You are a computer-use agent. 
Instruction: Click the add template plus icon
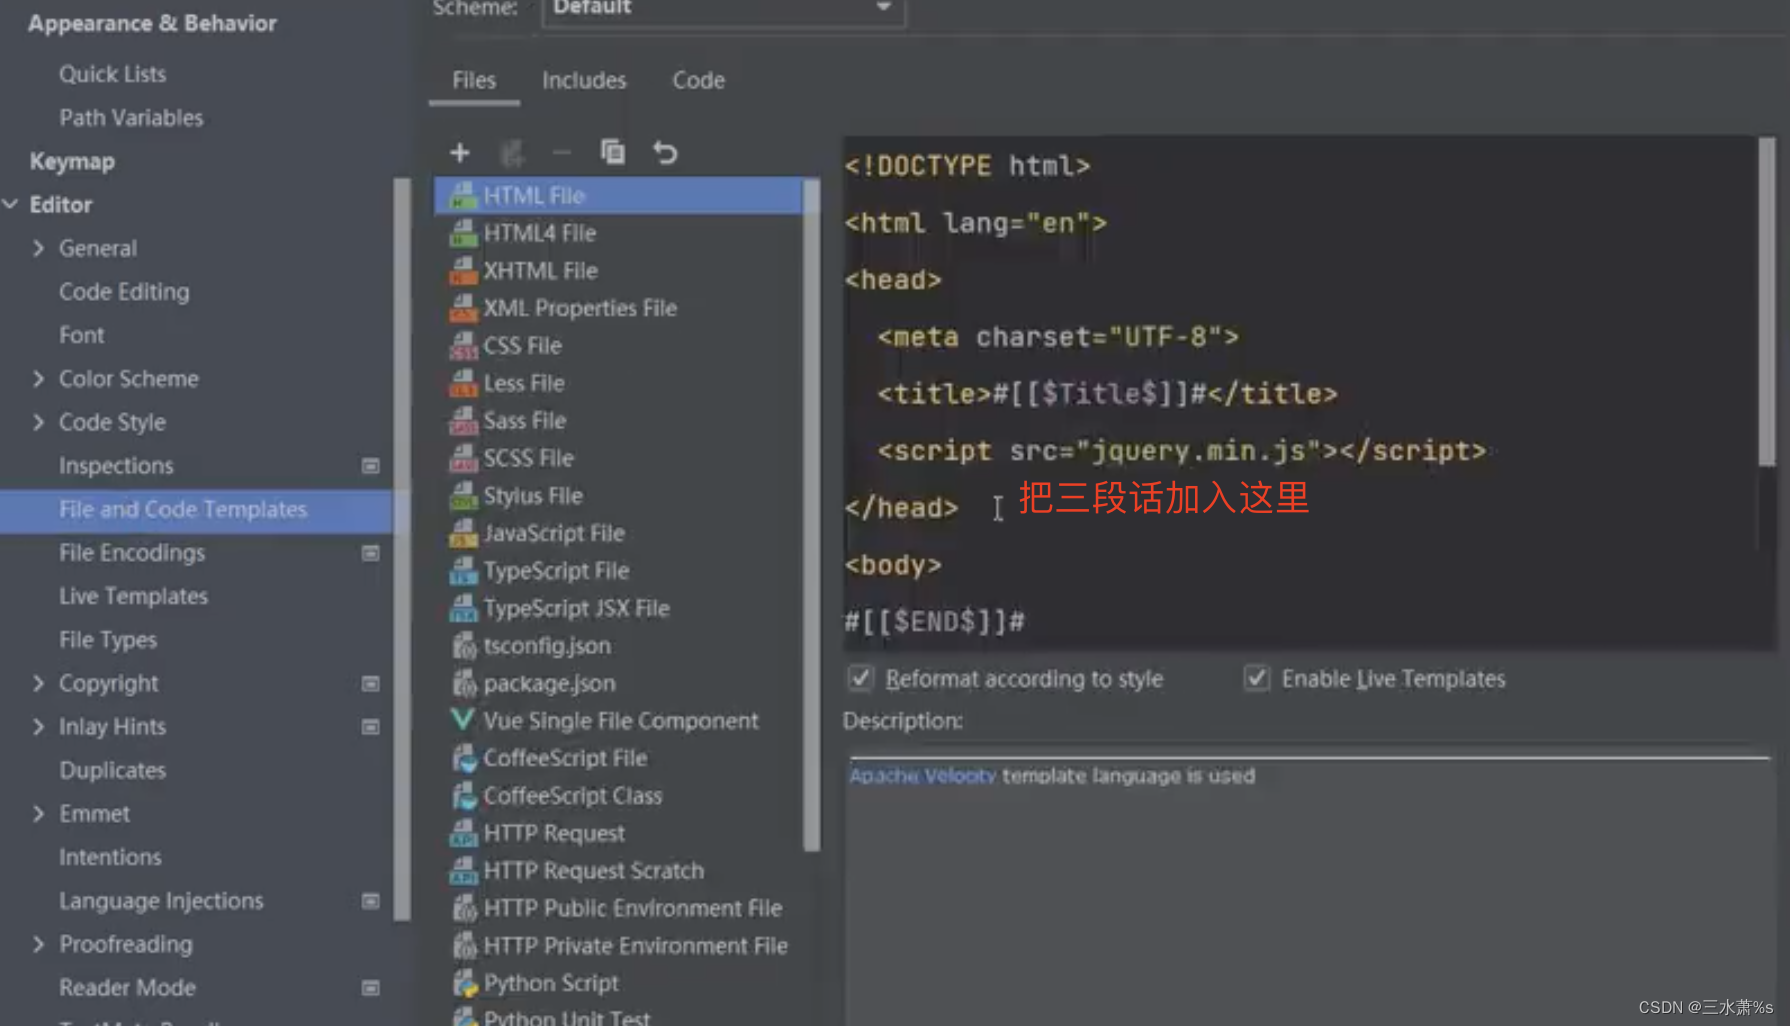click(x=459, y=152)
